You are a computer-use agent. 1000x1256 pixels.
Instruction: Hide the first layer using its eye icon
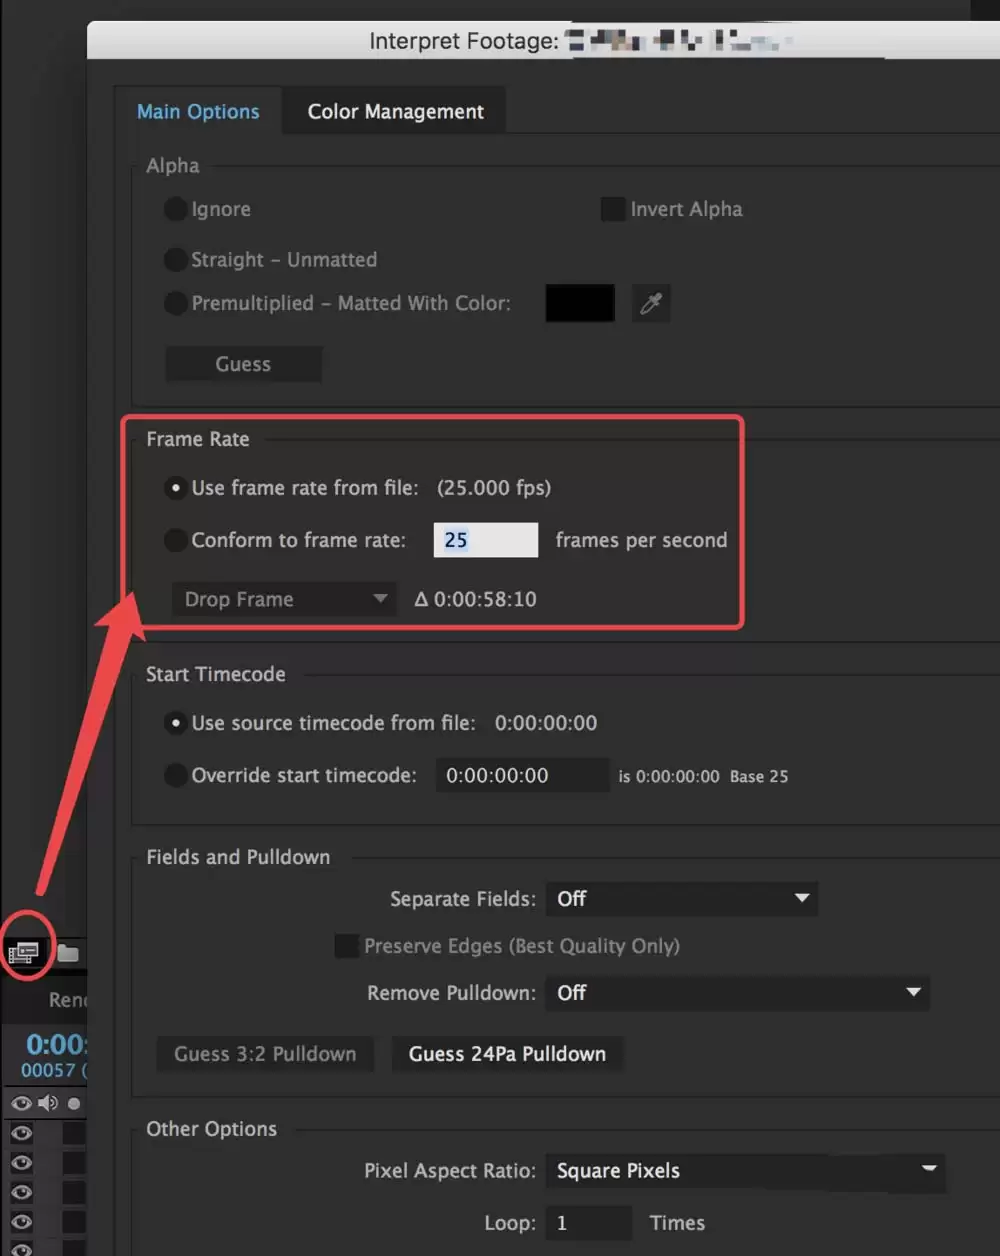pos(21,1133)
